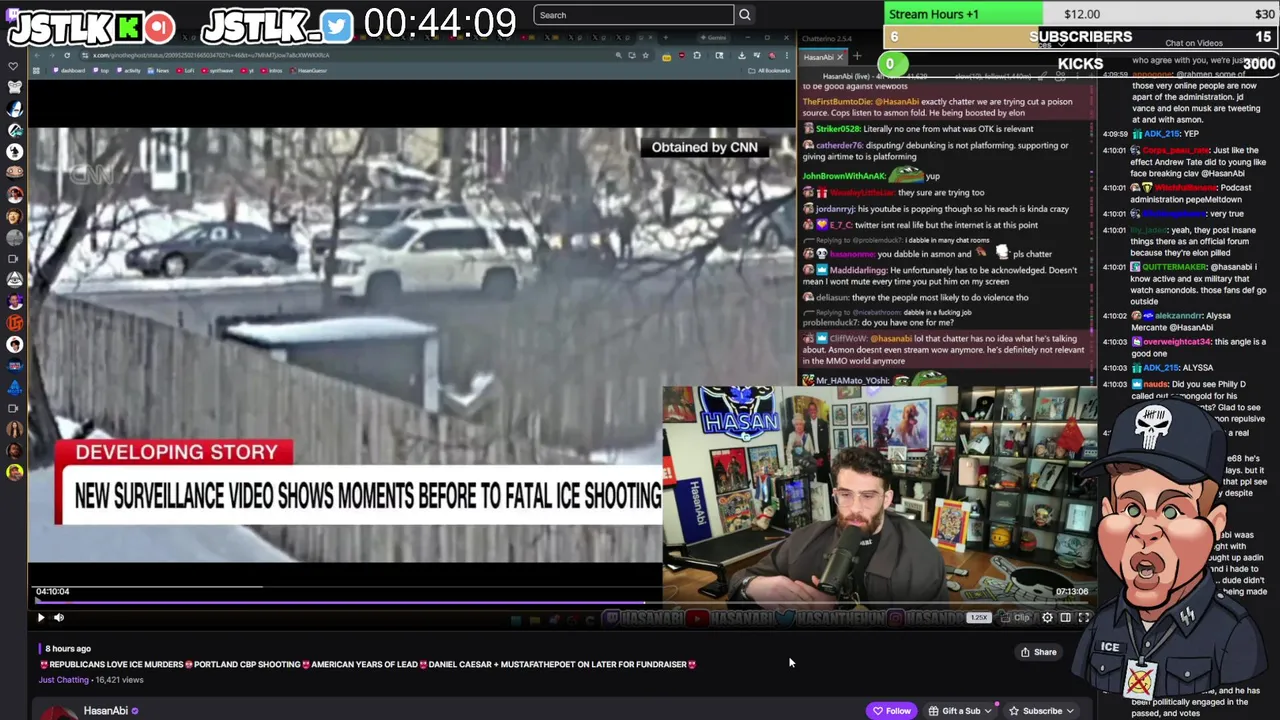Click username jordanryj in Chatterino

point(834,209)
